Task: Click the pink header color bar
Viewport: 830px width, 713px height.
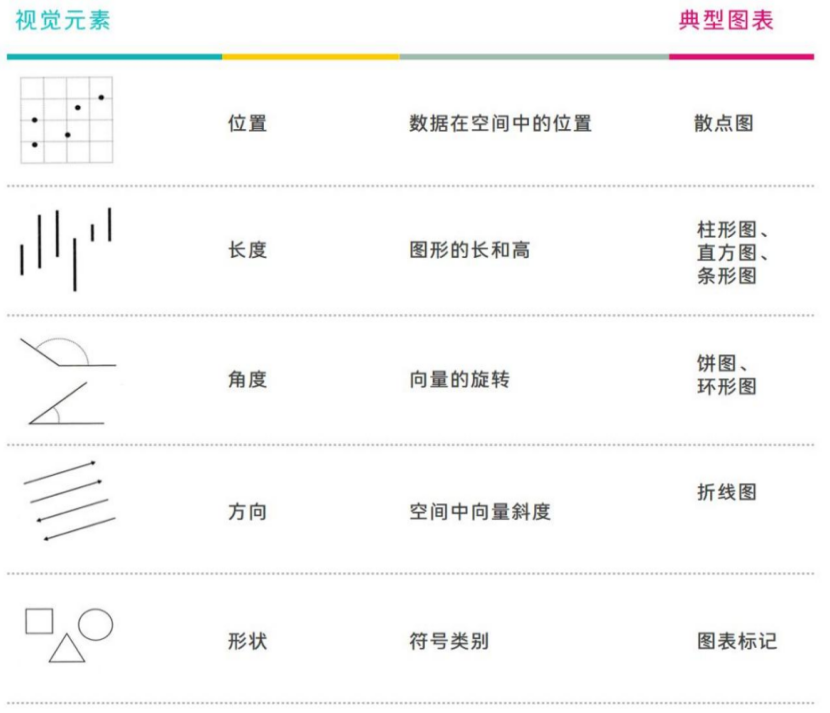Action: coord(741,56)
